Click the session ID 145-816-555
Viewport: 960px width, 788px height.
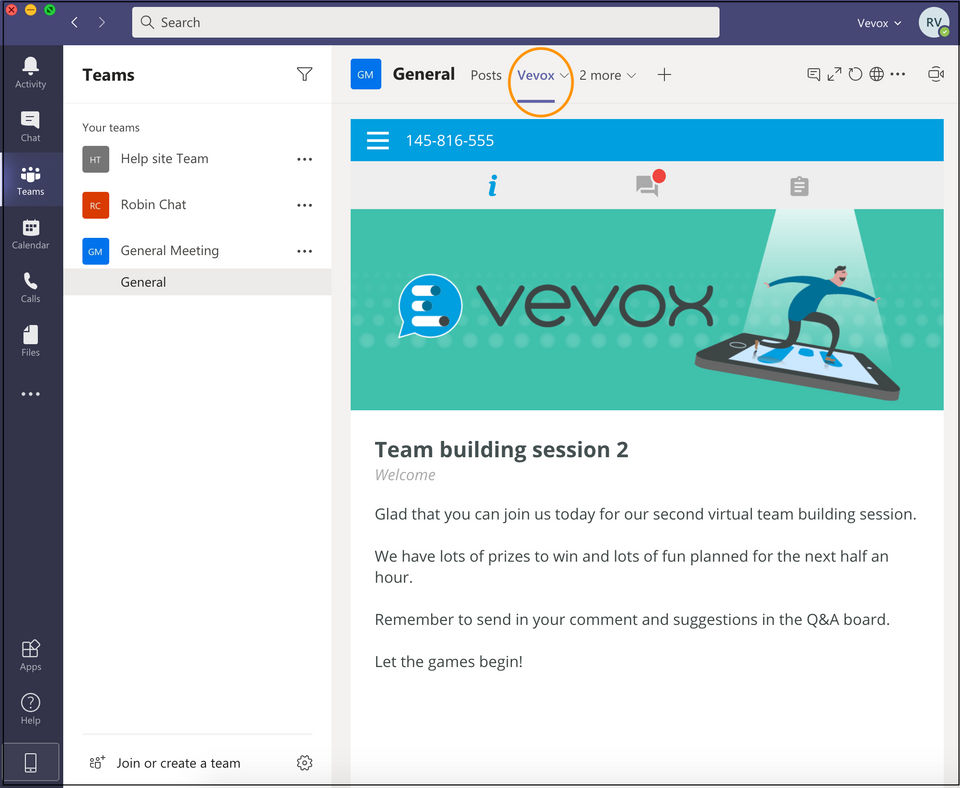coord(449,140)
